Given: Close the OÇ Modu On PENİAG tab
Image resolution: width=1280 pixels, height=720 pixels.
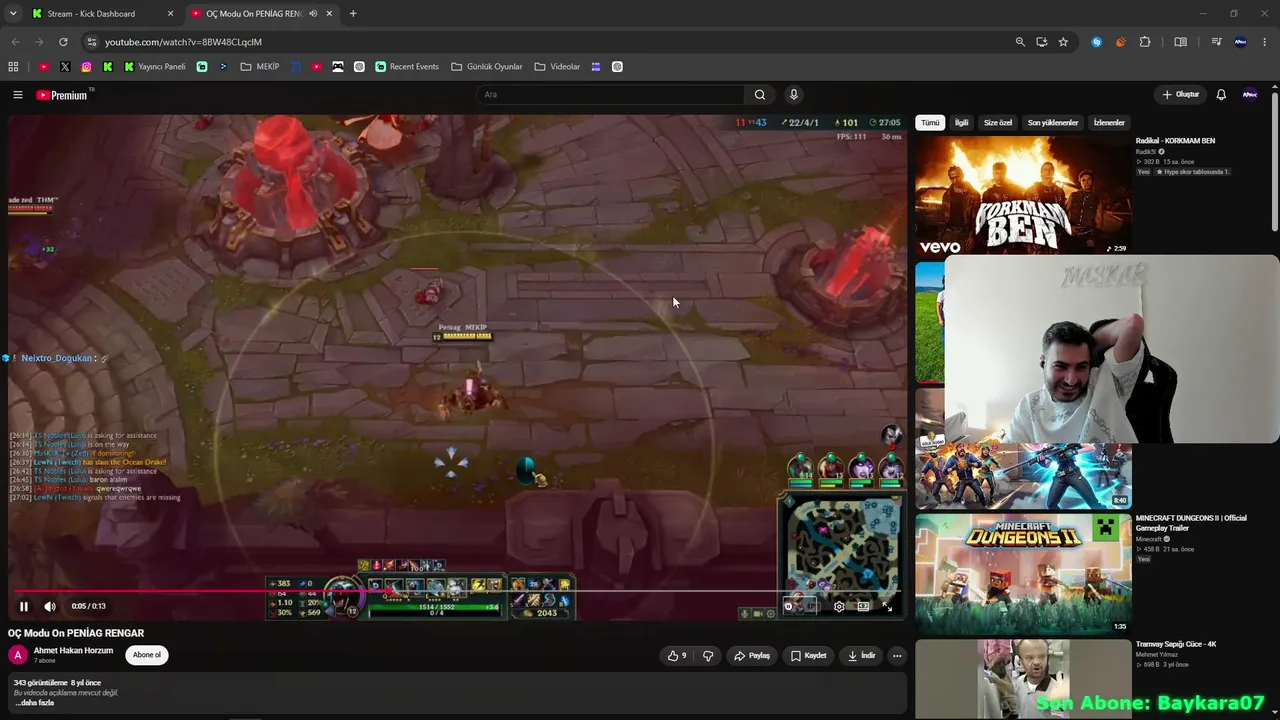Looking at the screenshot, I should point(329,14).
